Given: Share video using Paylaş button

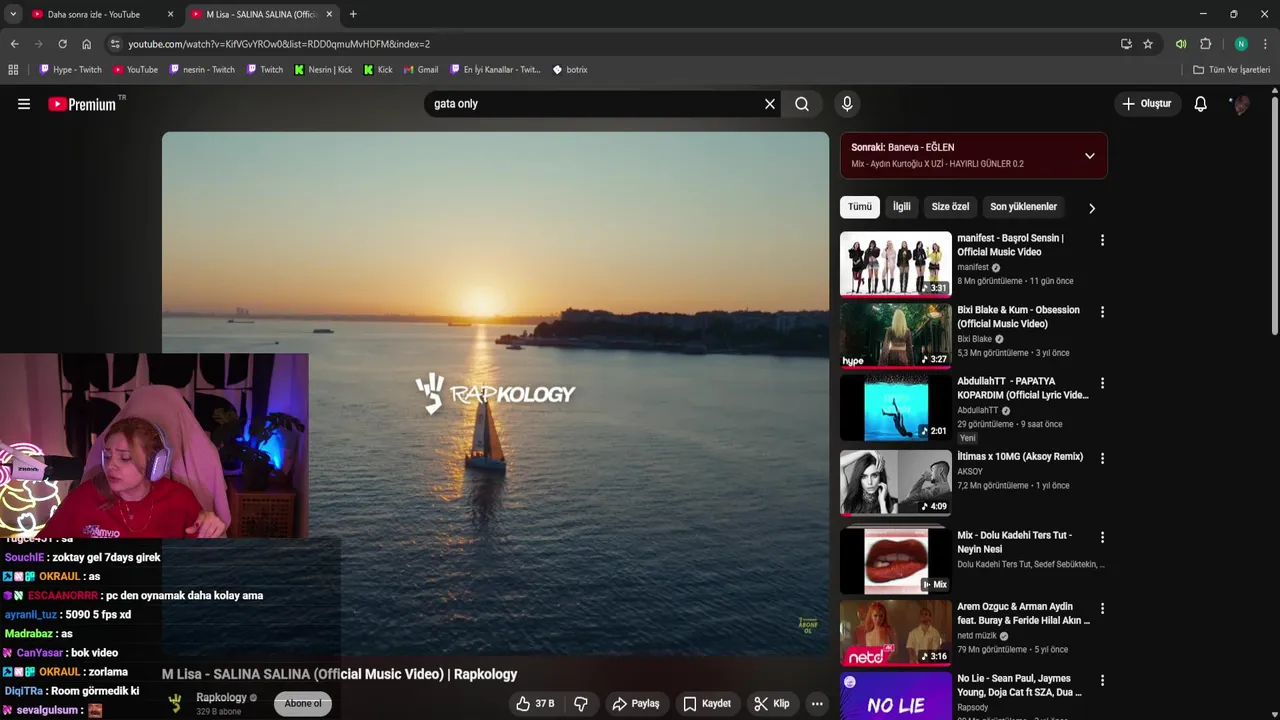Looking at the screenshot, I should click(x=636, y=704).
